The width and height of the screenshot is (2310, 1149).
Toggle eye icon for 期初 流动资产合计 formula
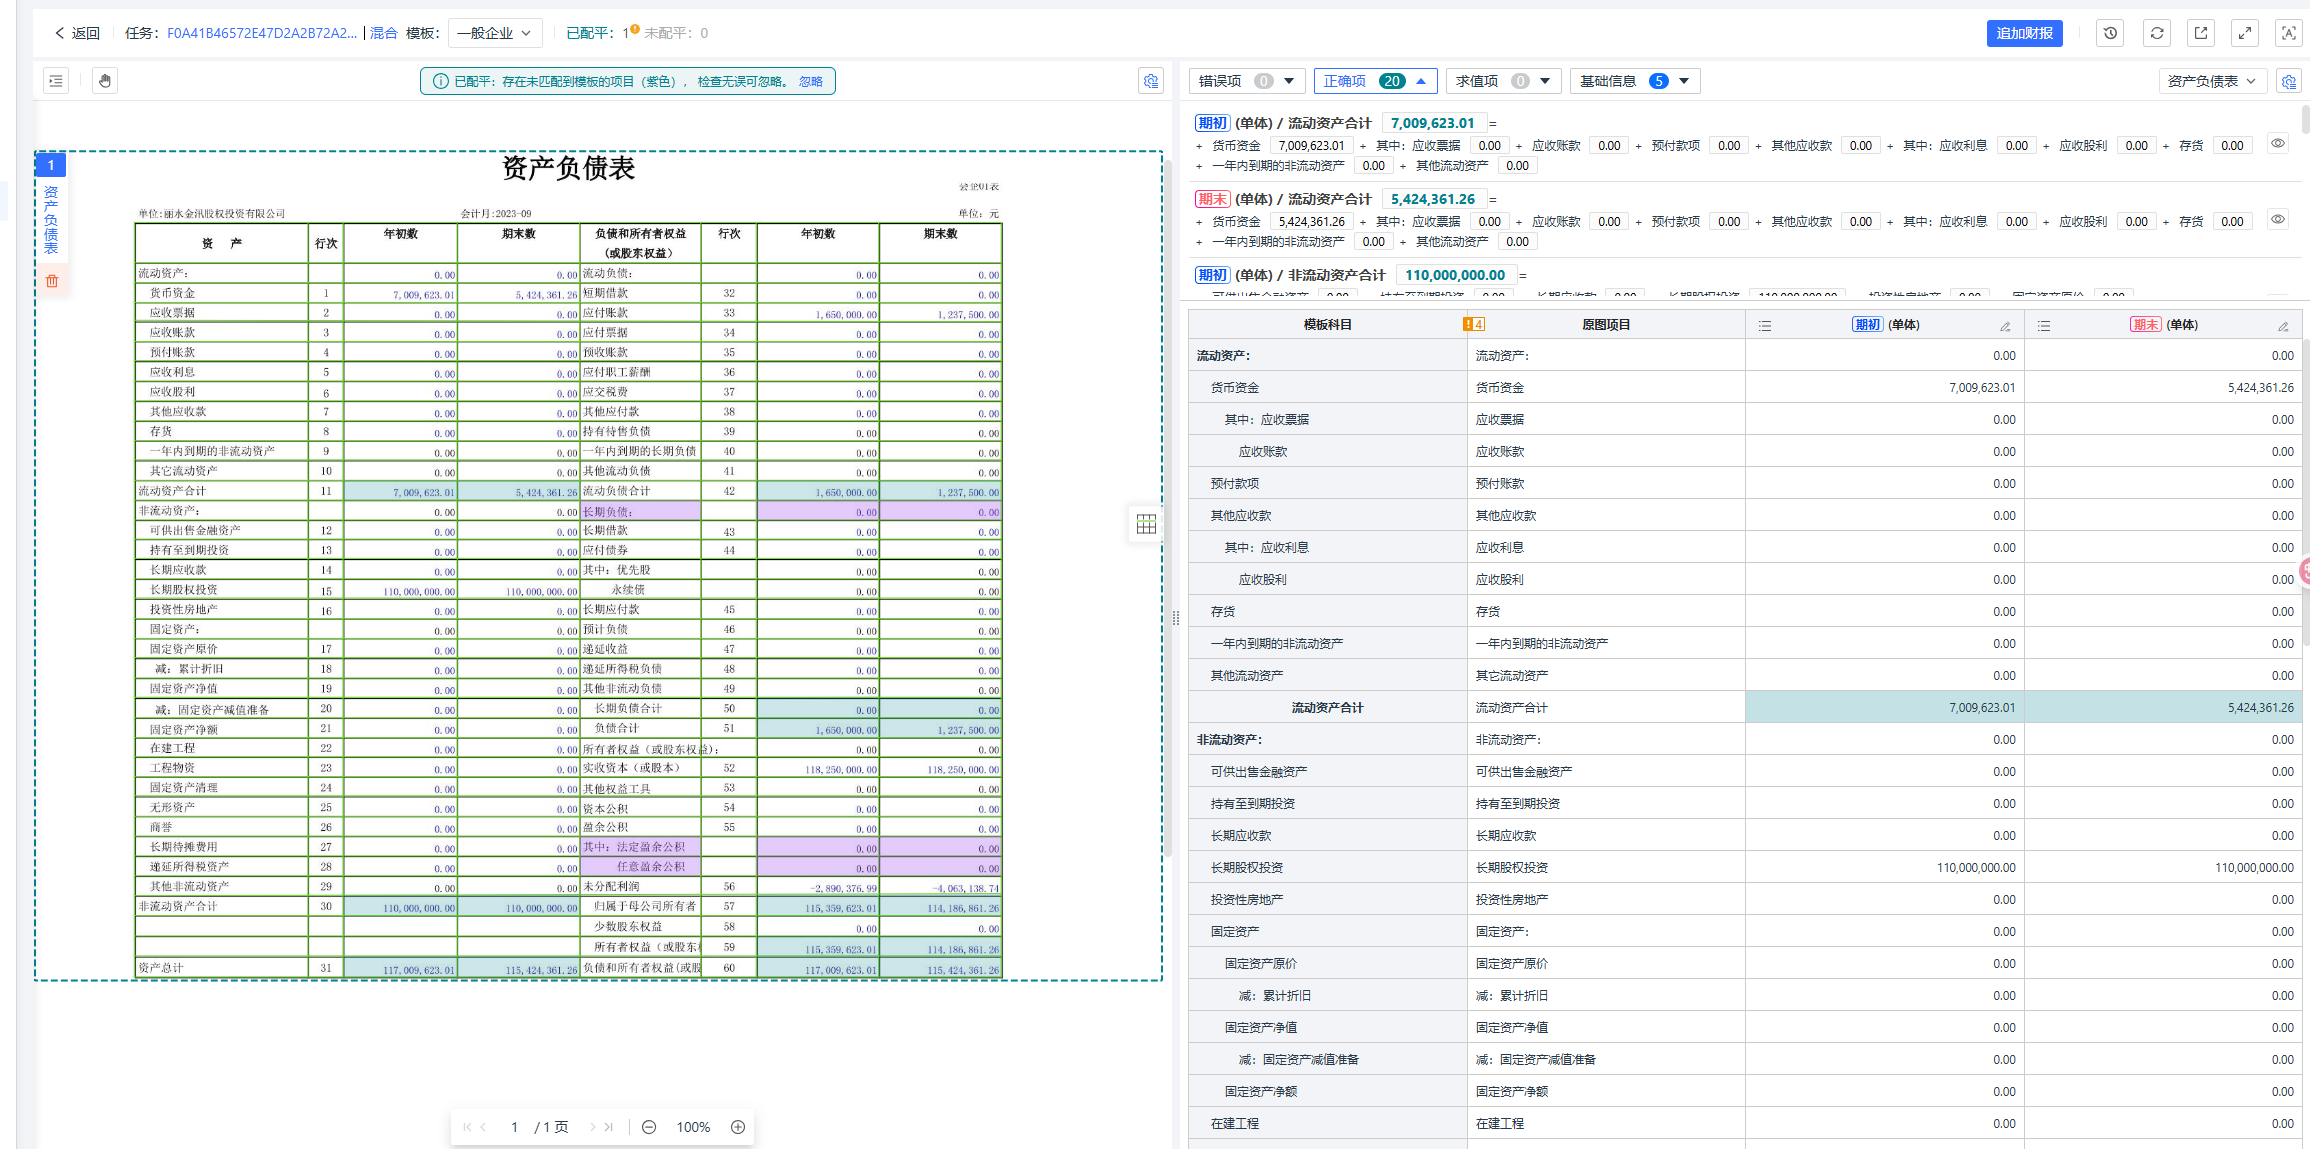2278,143
